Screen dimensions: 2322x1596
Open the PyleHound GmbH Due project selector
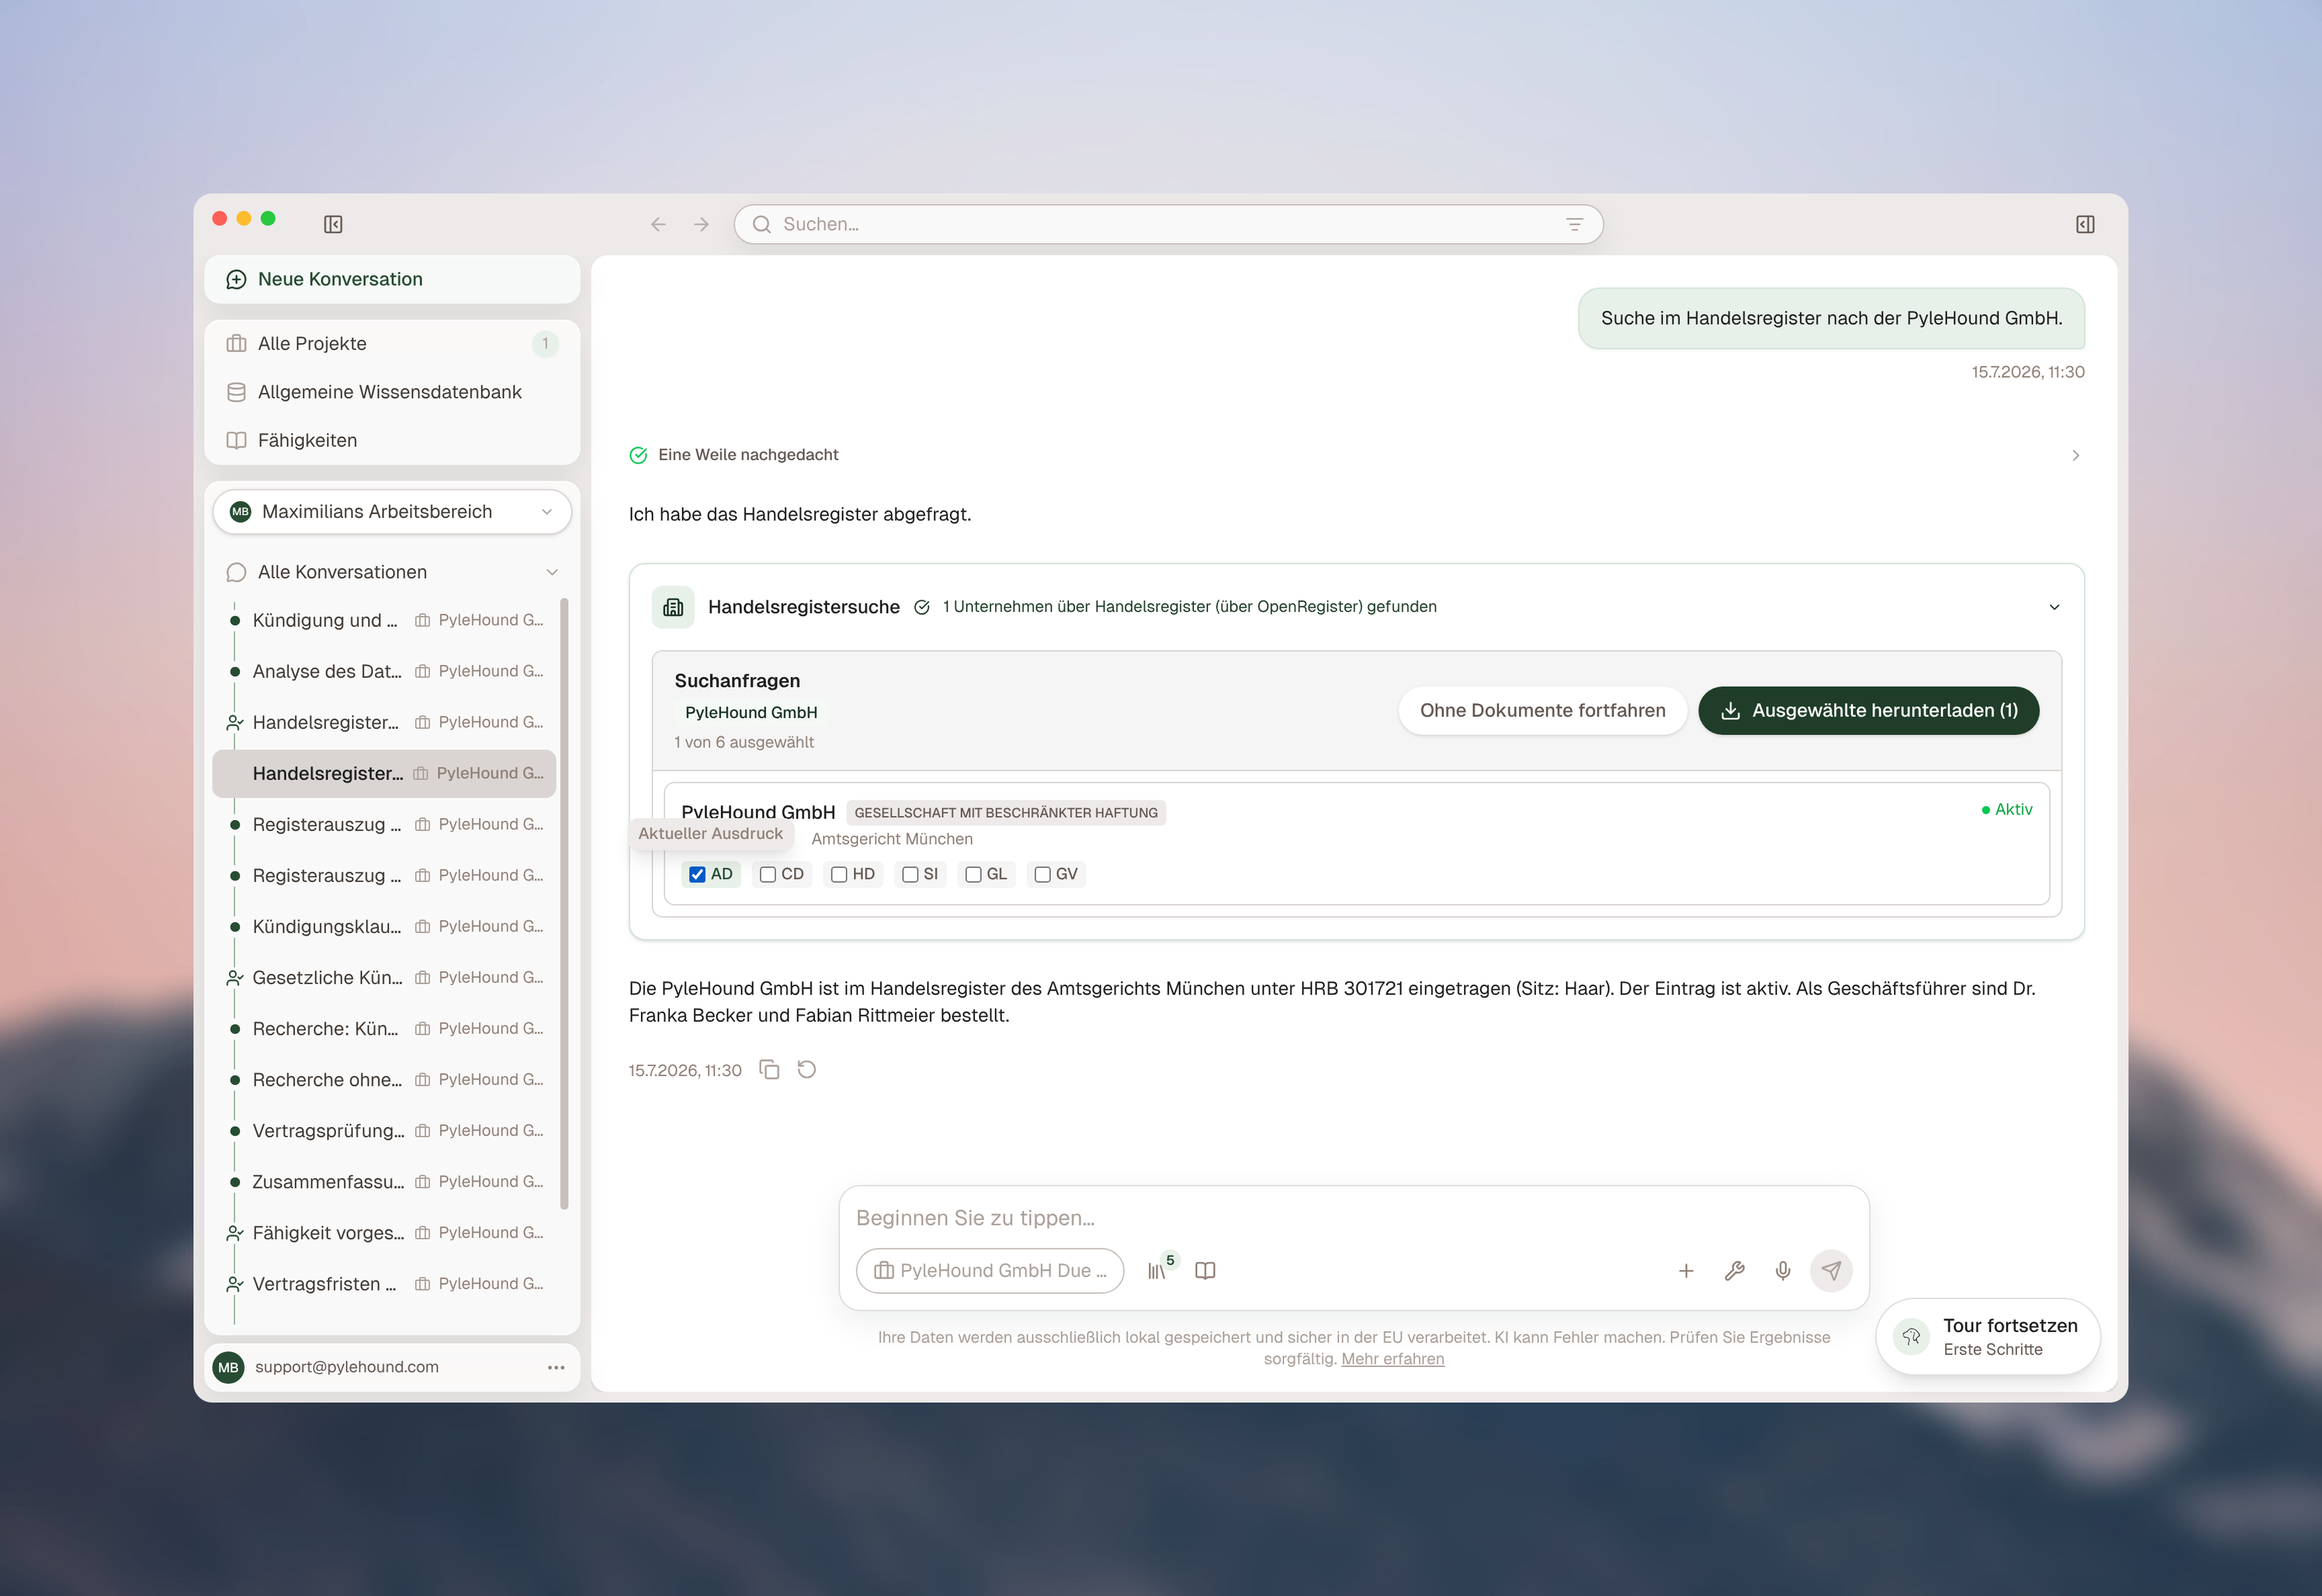(x=990, y=1270)
